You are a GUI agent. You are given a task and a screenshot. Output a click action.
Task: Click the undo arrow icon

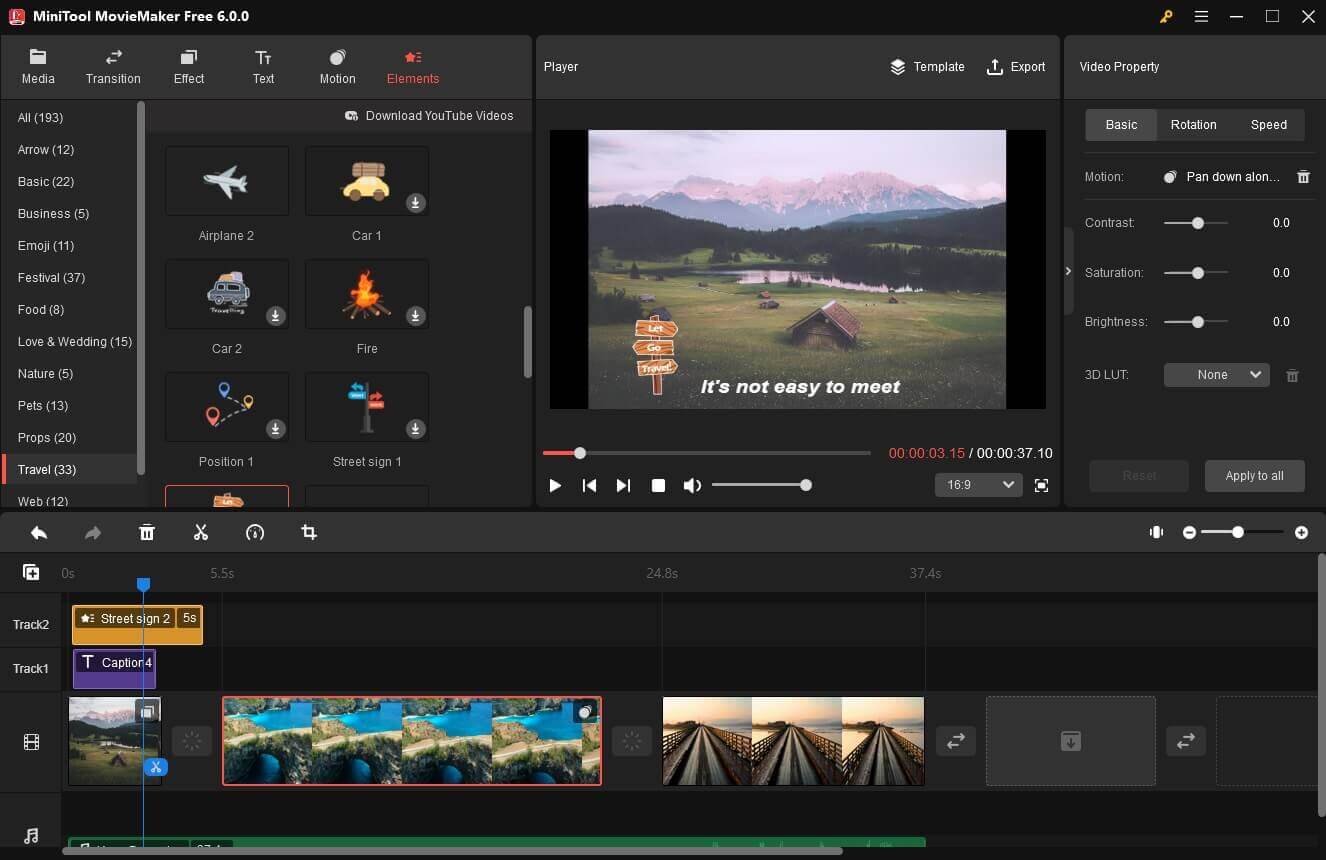(x=39, y=533)
